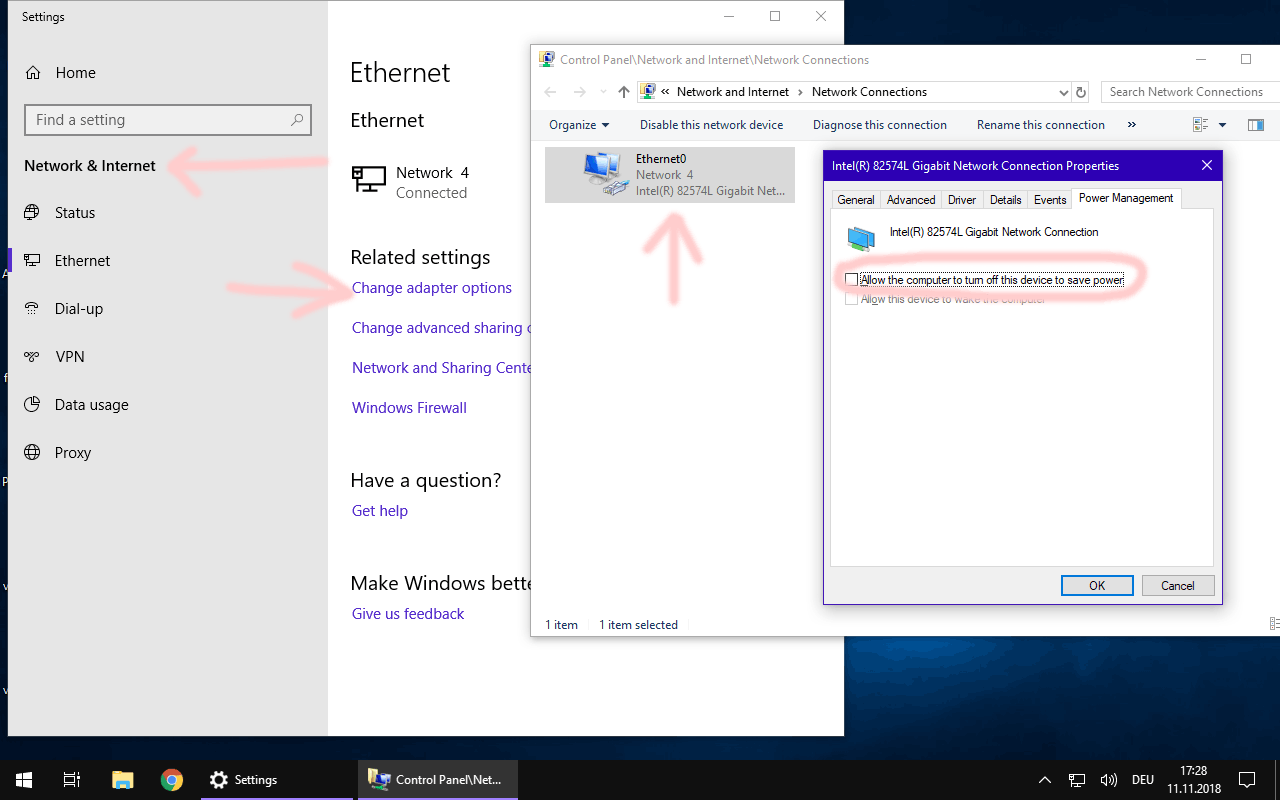Viewport: 1280px width, 800px height.
Task: Open the VPN settings icon
Action: click(33, 357)
